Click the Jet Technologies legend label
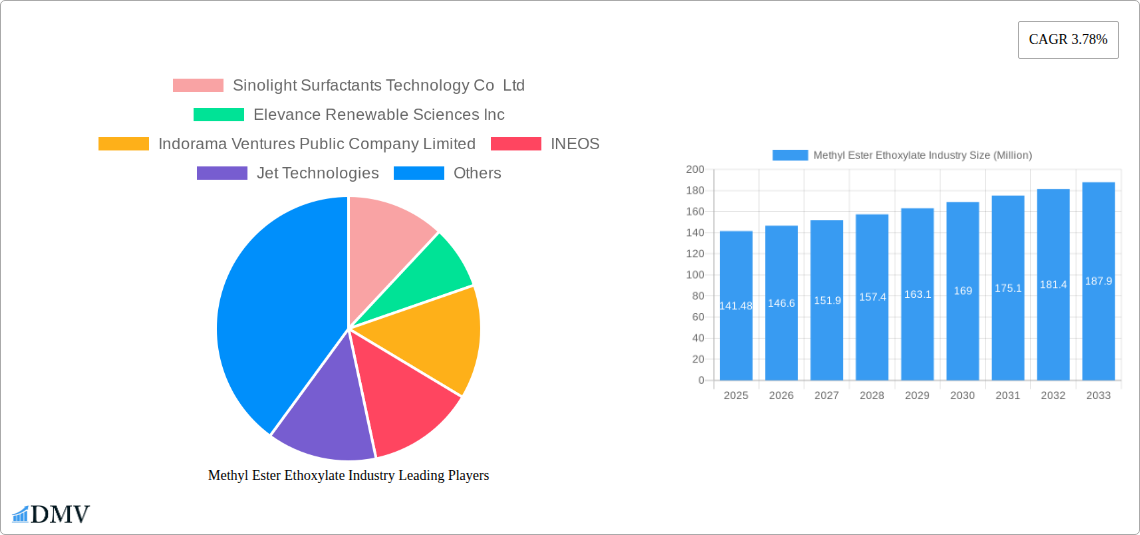 [318, 173]
